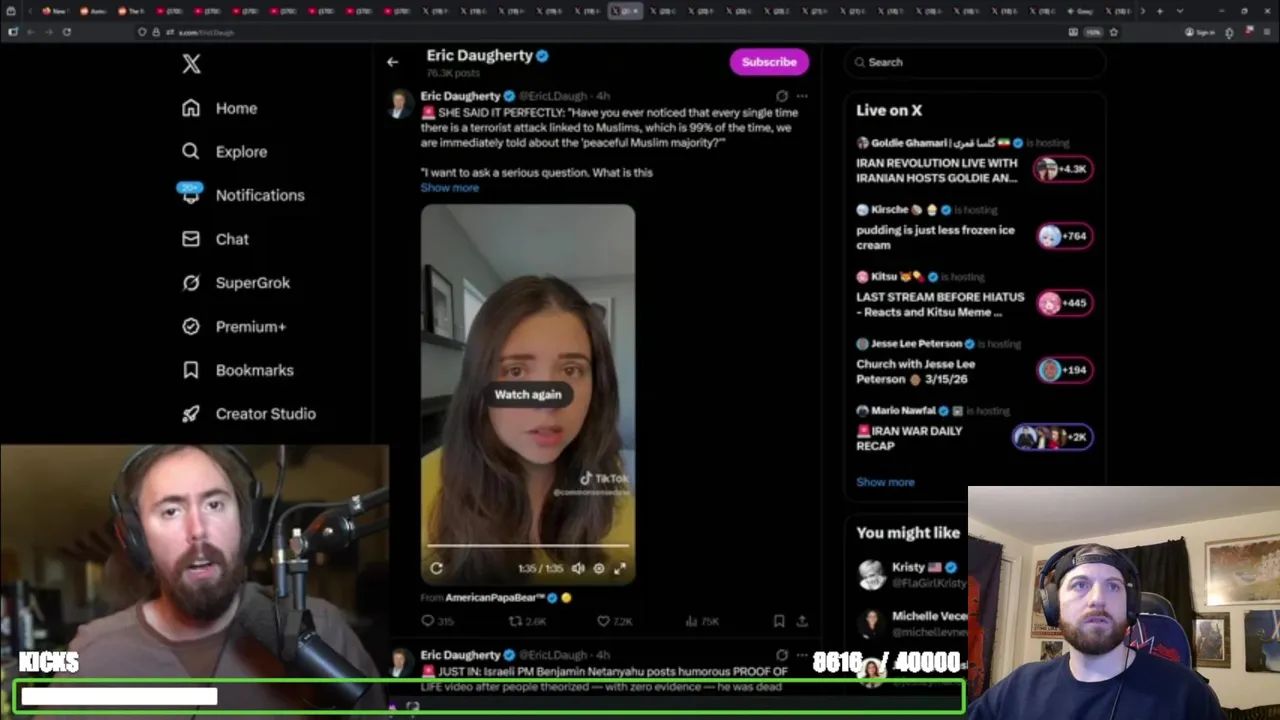Join Last Stream Before Hiatus space

1063,303
